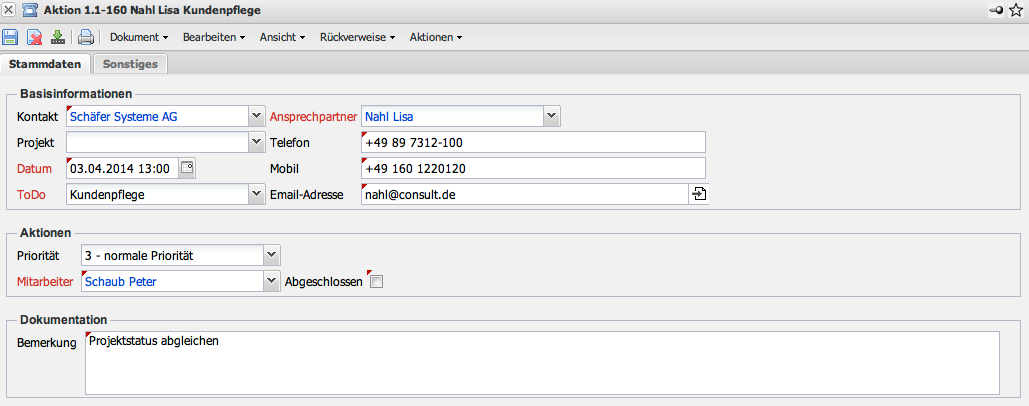Close the Aktion window tab
Viewport: 1029px width, 406px height.
[9, 10]
